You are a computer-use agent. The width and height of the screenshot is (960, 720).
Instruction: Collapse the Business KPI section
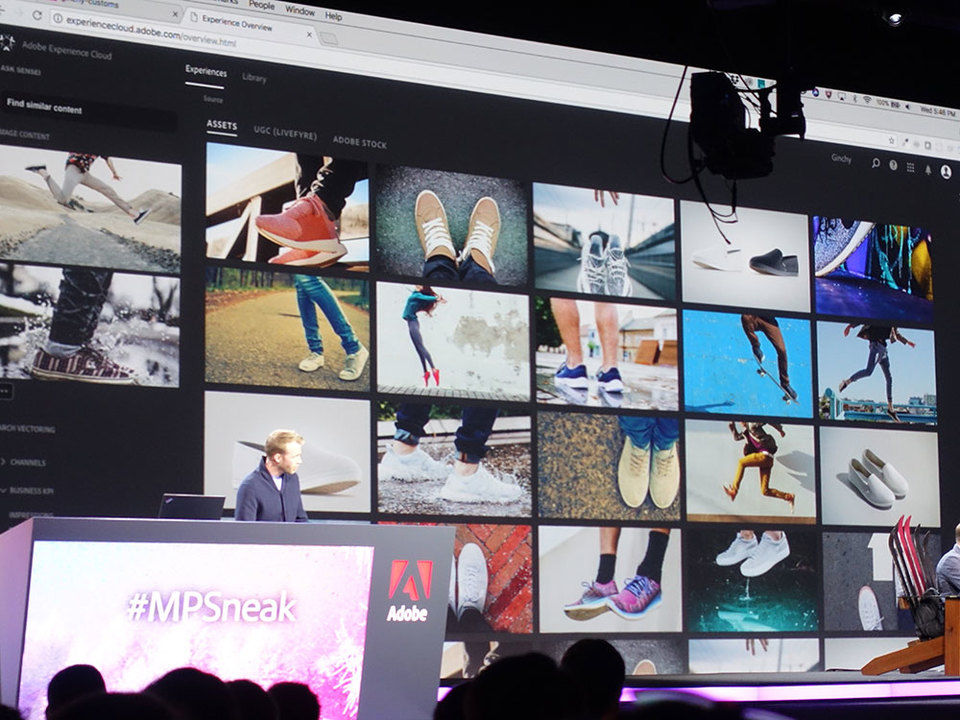(x=28, y=490)
